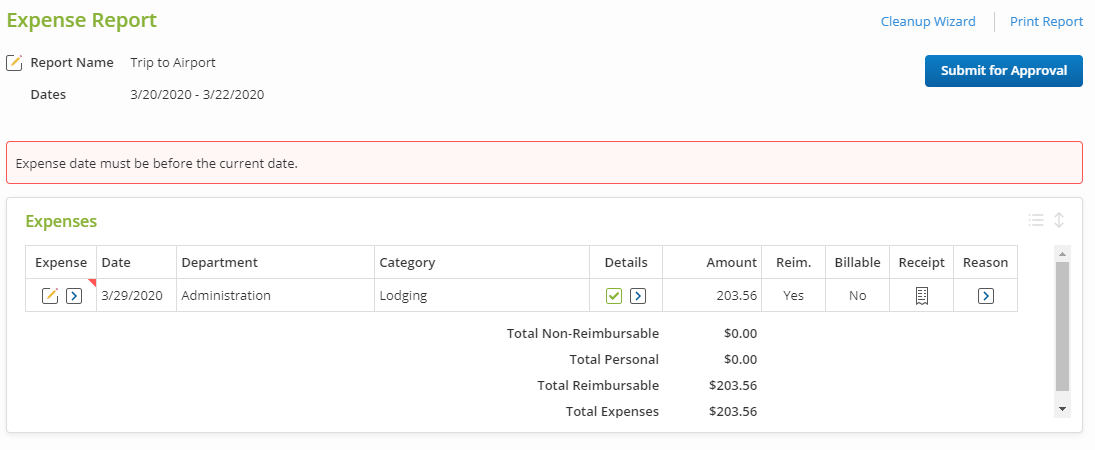Click the Department column header
The height and width of the screenshot is (450, 1095).
(220, 262)
